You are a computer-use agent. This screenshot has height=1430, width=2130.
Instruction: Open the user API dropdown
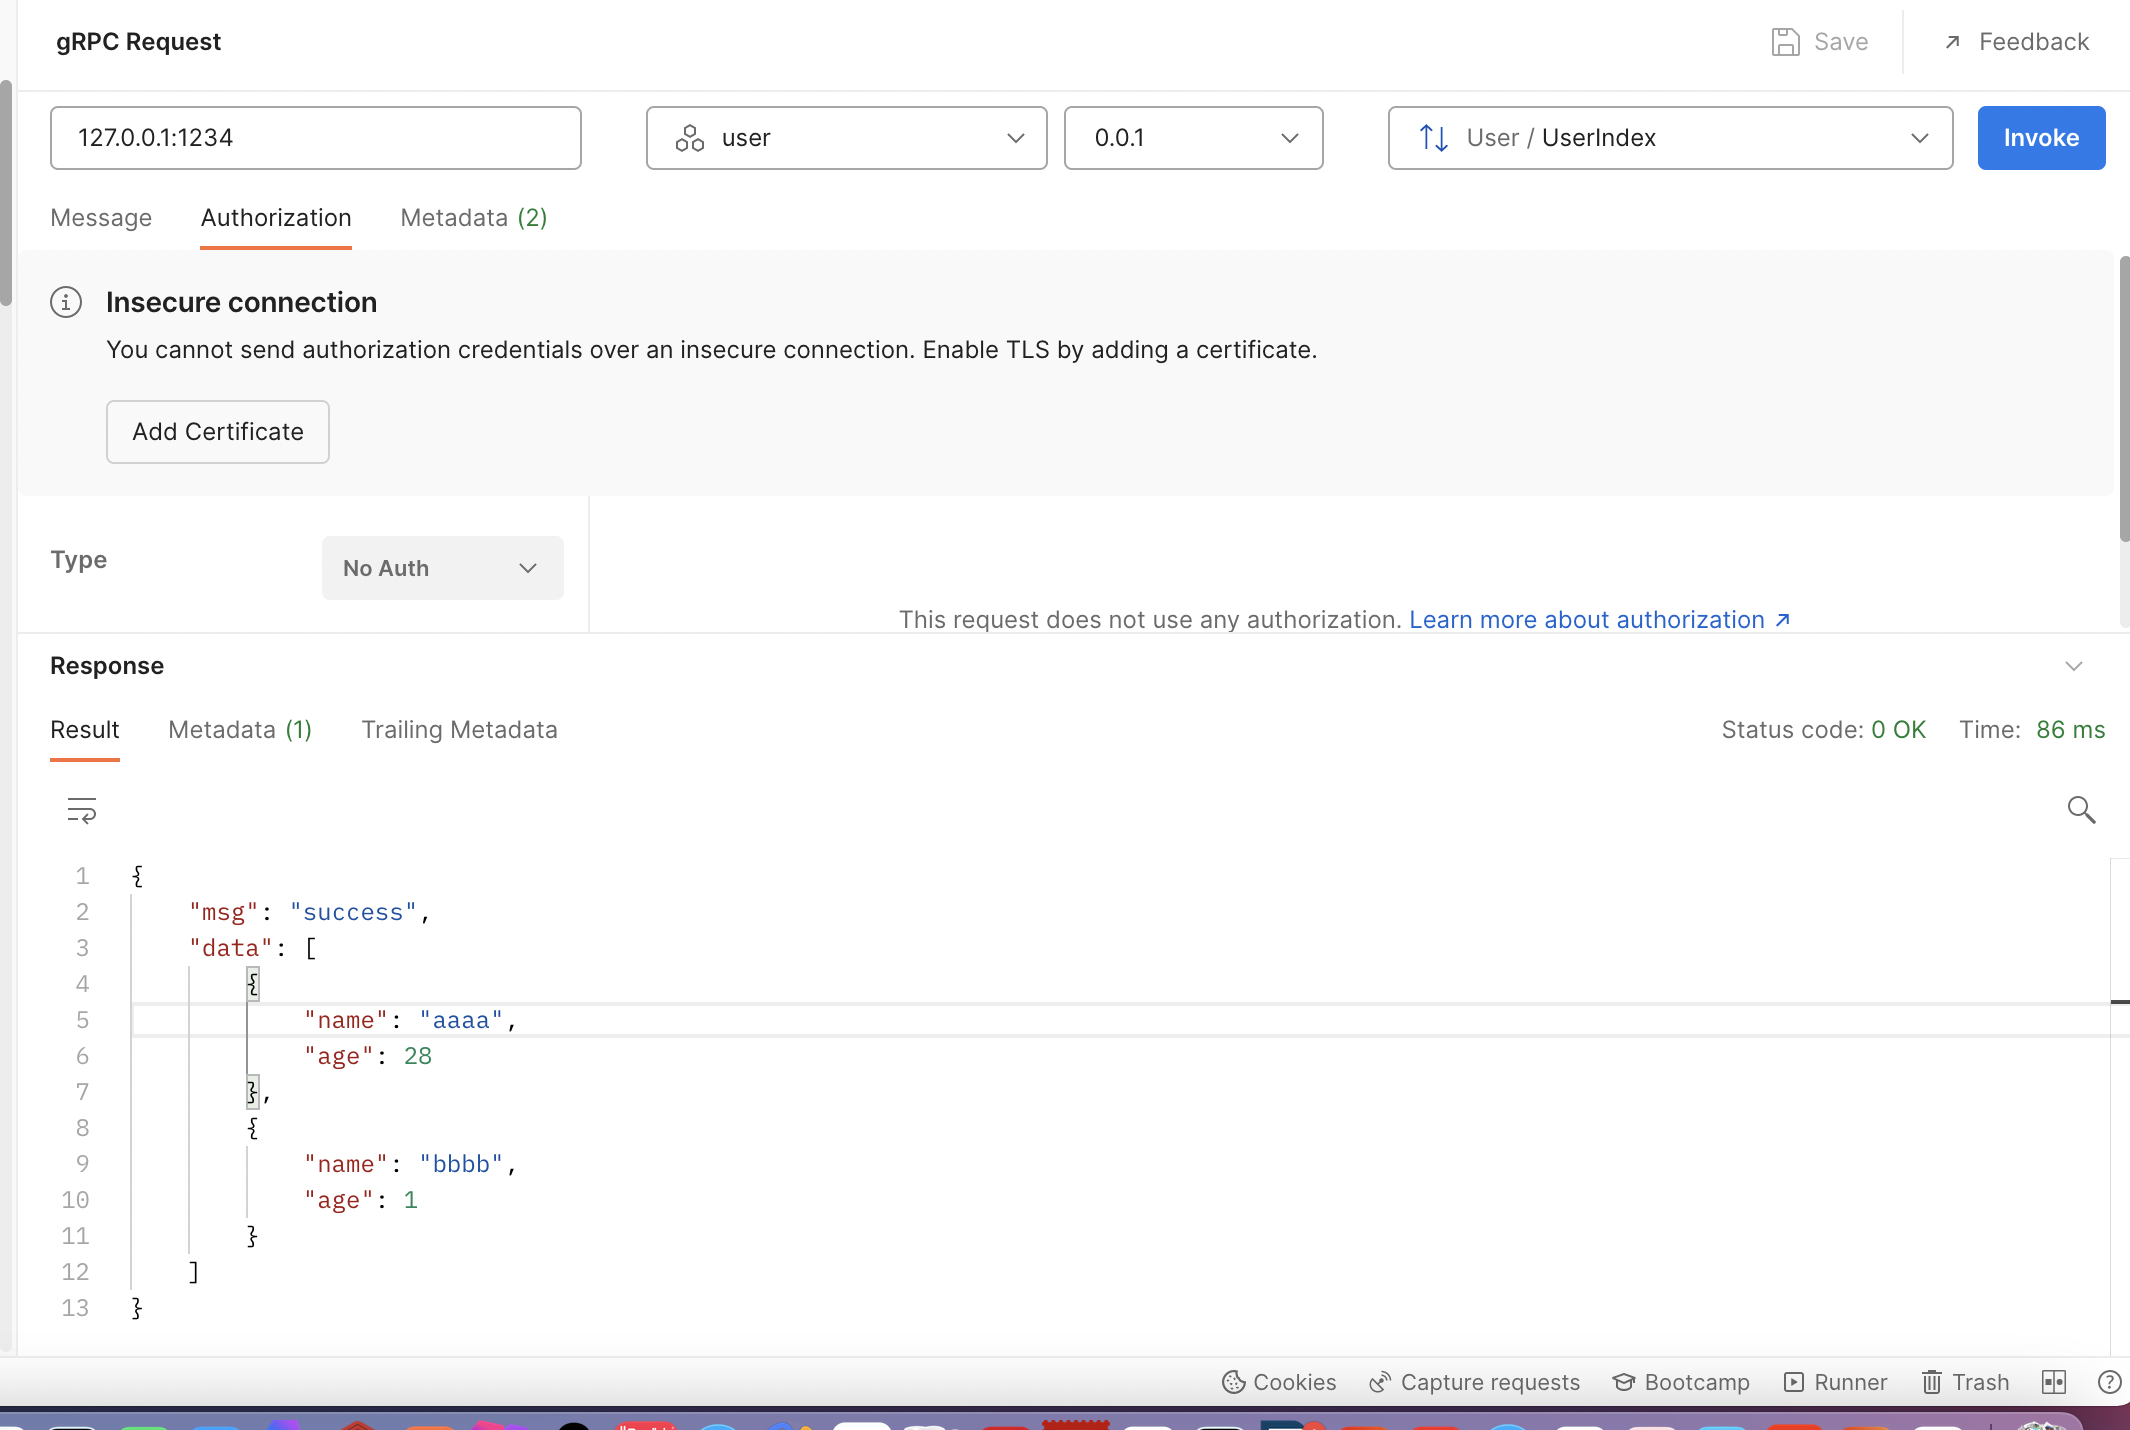click(846, 138)
